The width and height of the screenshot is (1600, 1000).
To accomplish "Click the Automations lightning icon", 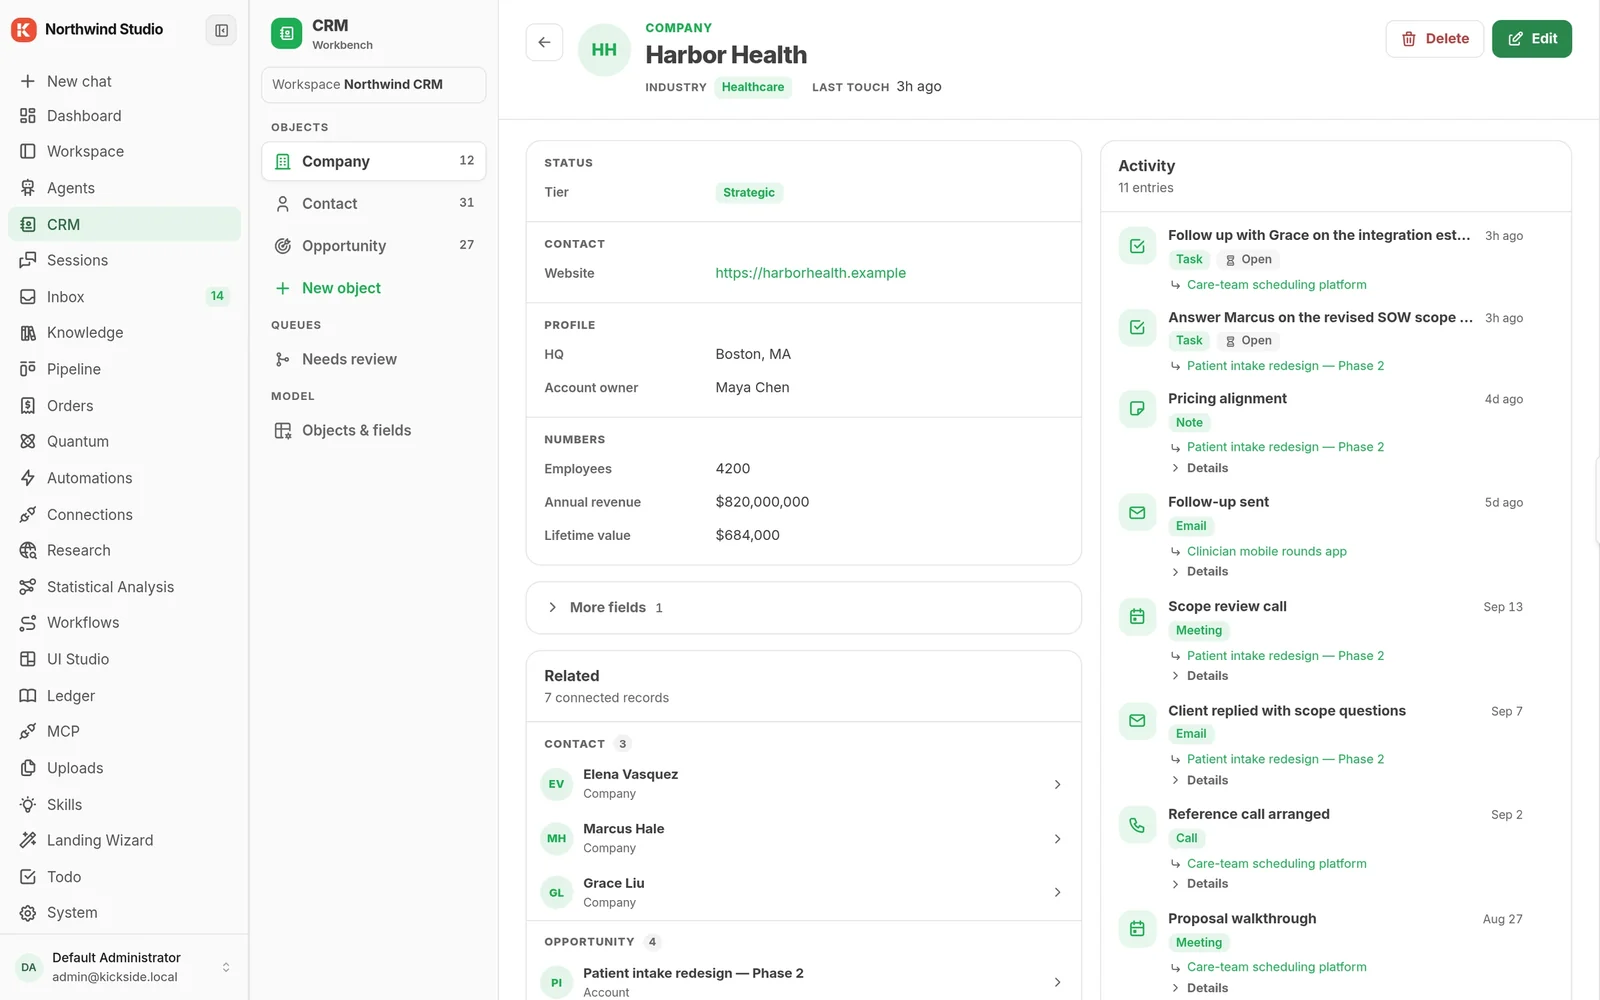I will 28,478.
